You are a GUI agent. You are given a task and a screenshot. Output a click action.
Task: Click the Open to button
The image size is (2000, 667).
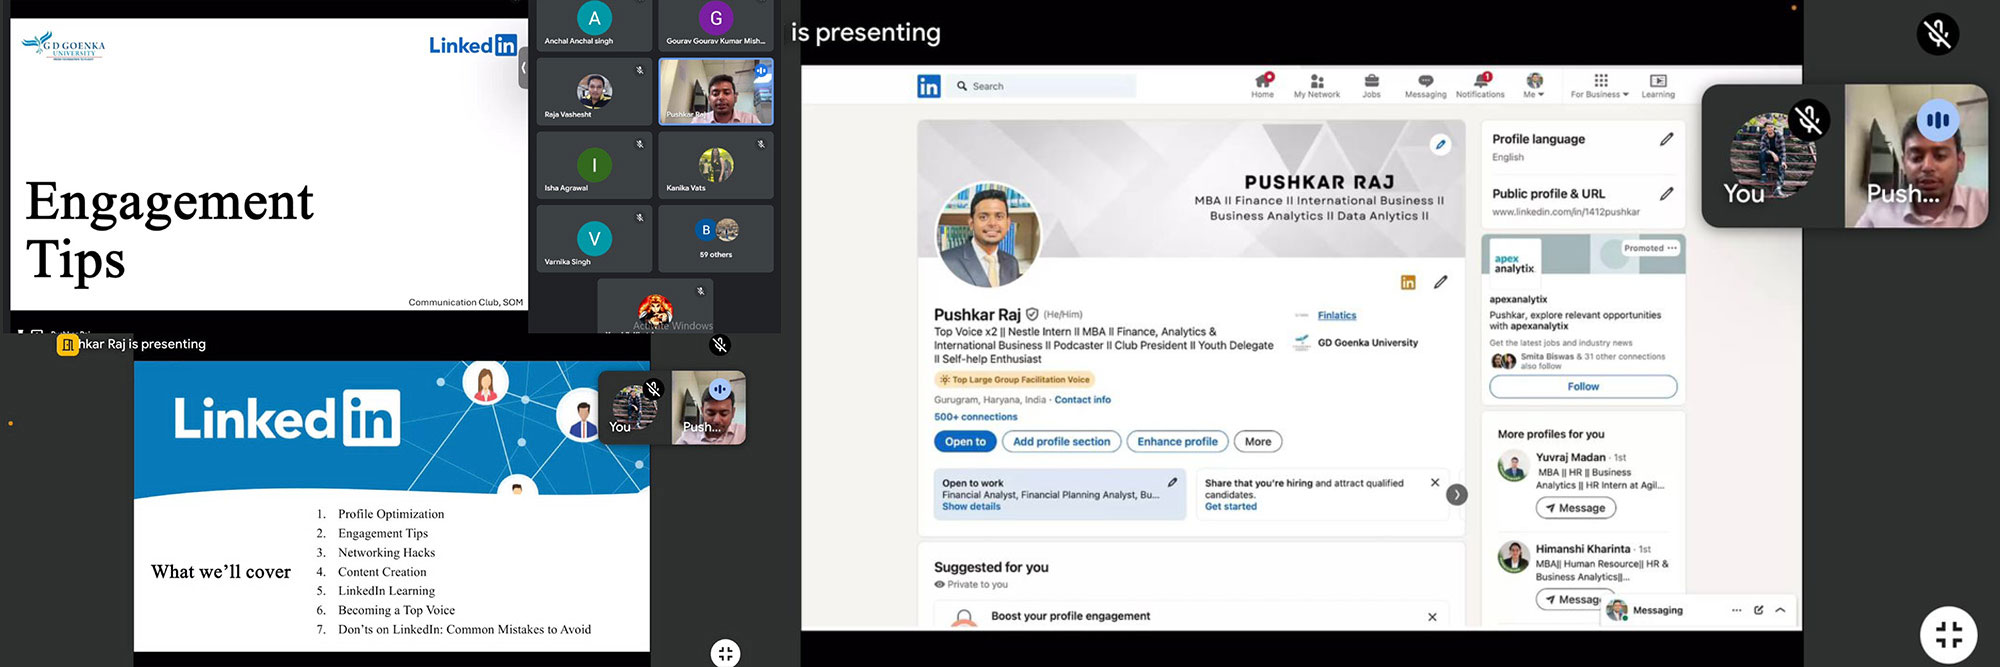965,441
